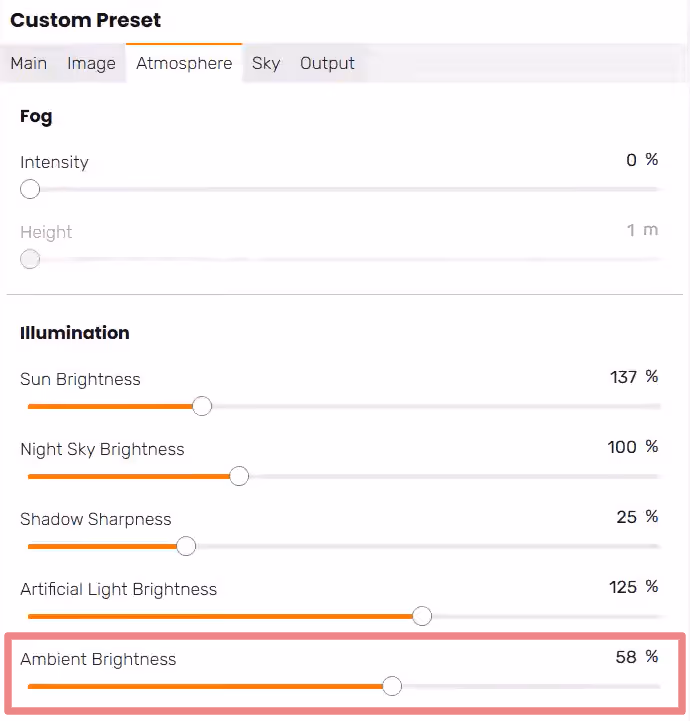Click the Night Sky Brightness slider knob
This screenshot has height=721, width=690.
pos(239,476)
